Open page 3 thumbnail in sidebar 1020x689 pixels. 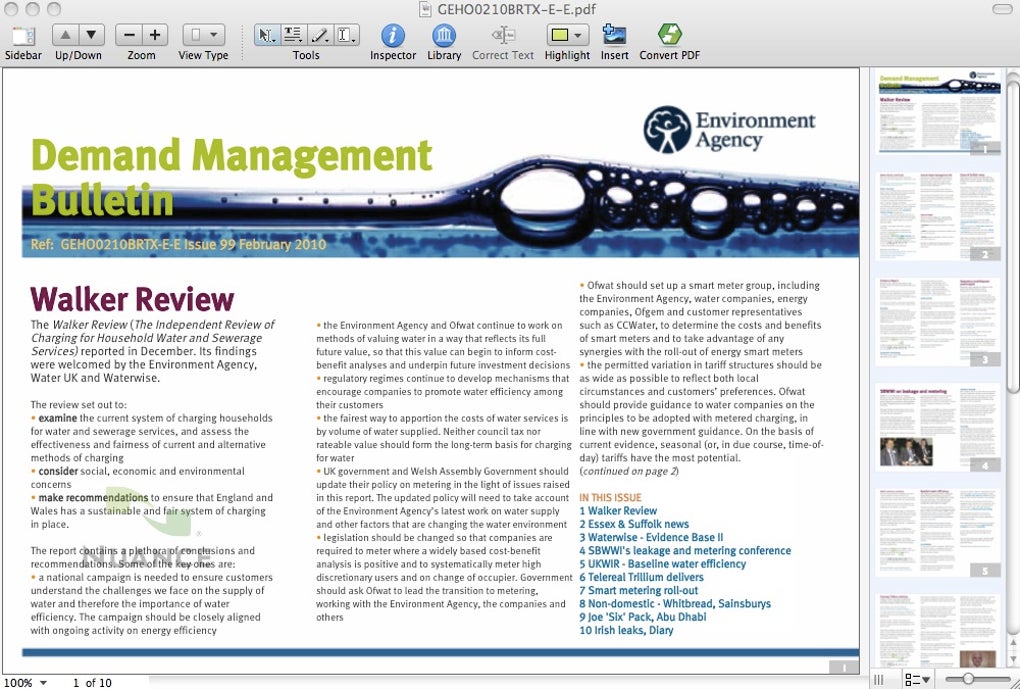pyautogui.click(x=938, y=322)
